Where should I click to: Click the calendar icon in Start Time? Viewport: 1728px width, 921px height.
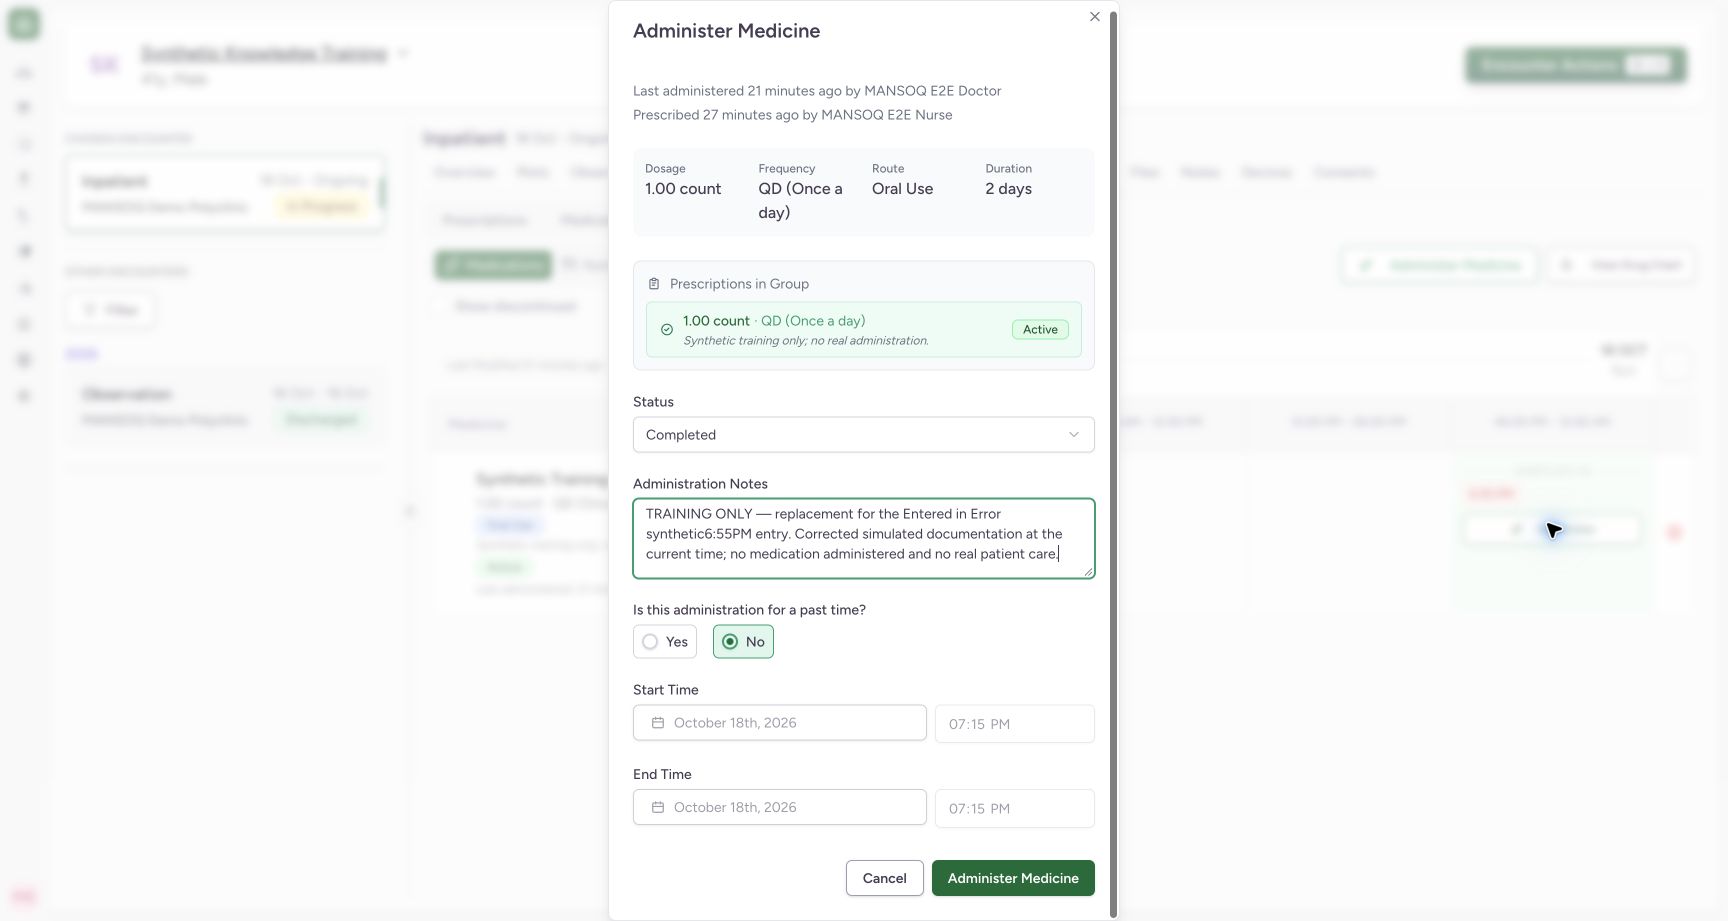click(658, 723)
